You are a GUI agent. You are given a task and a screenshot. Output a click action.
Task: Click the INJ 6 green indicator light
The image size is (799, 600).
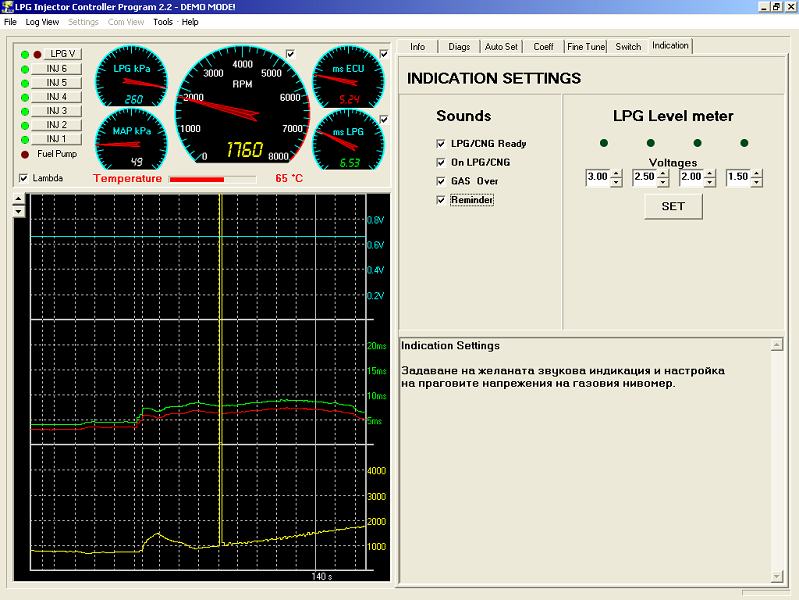pyautogui.click(x=25, y=69)
